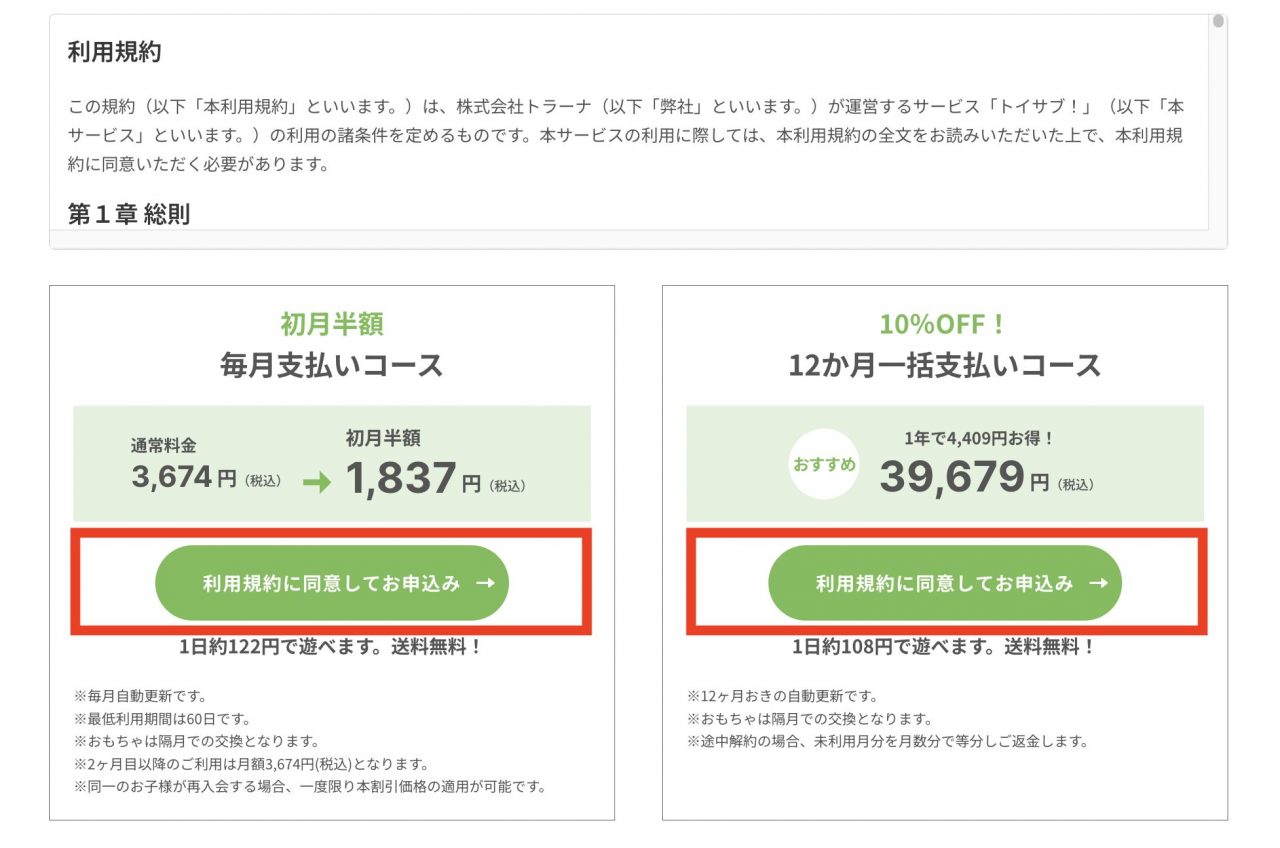Select the 毎月支払いコース heading
This screenshot has height=848, width=1280.
333,363
